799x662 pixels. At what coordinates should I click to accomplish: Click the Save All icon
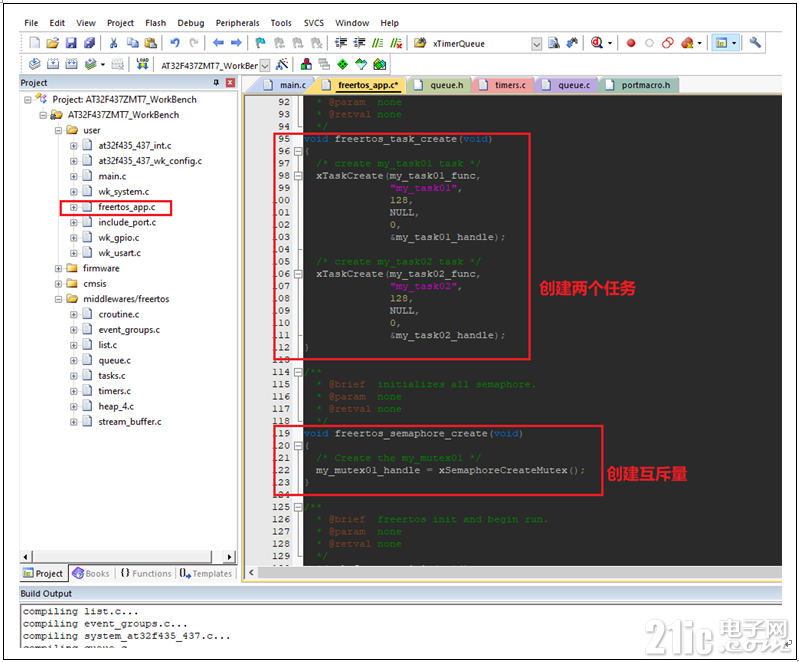[x=89, y=43]
